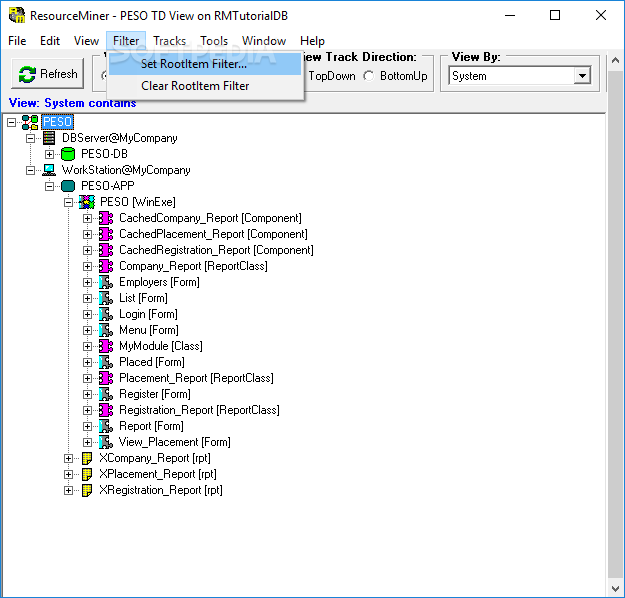Expand the MyModule [Class] node
This screenshot has height=598, width=625.
click(87, 346)
